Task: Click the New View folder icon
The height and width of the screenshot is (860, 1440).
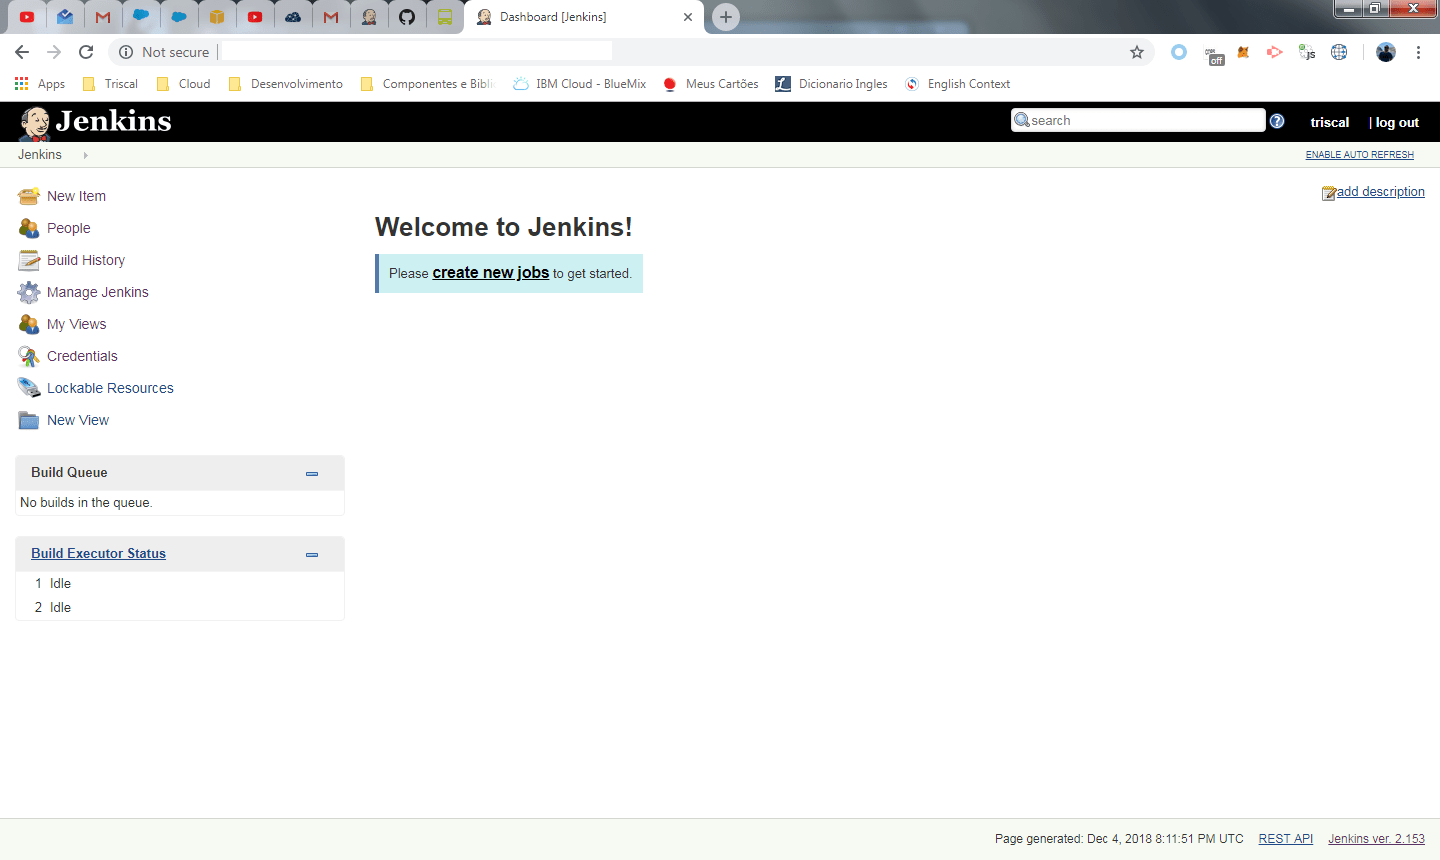Action: coord(29,420)
